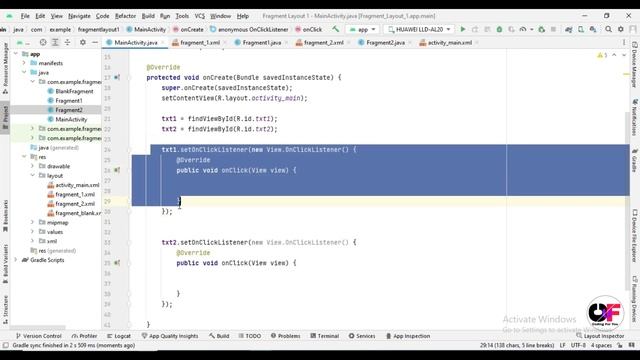Open IDE settings gear in toolbar

pos(621,29)
